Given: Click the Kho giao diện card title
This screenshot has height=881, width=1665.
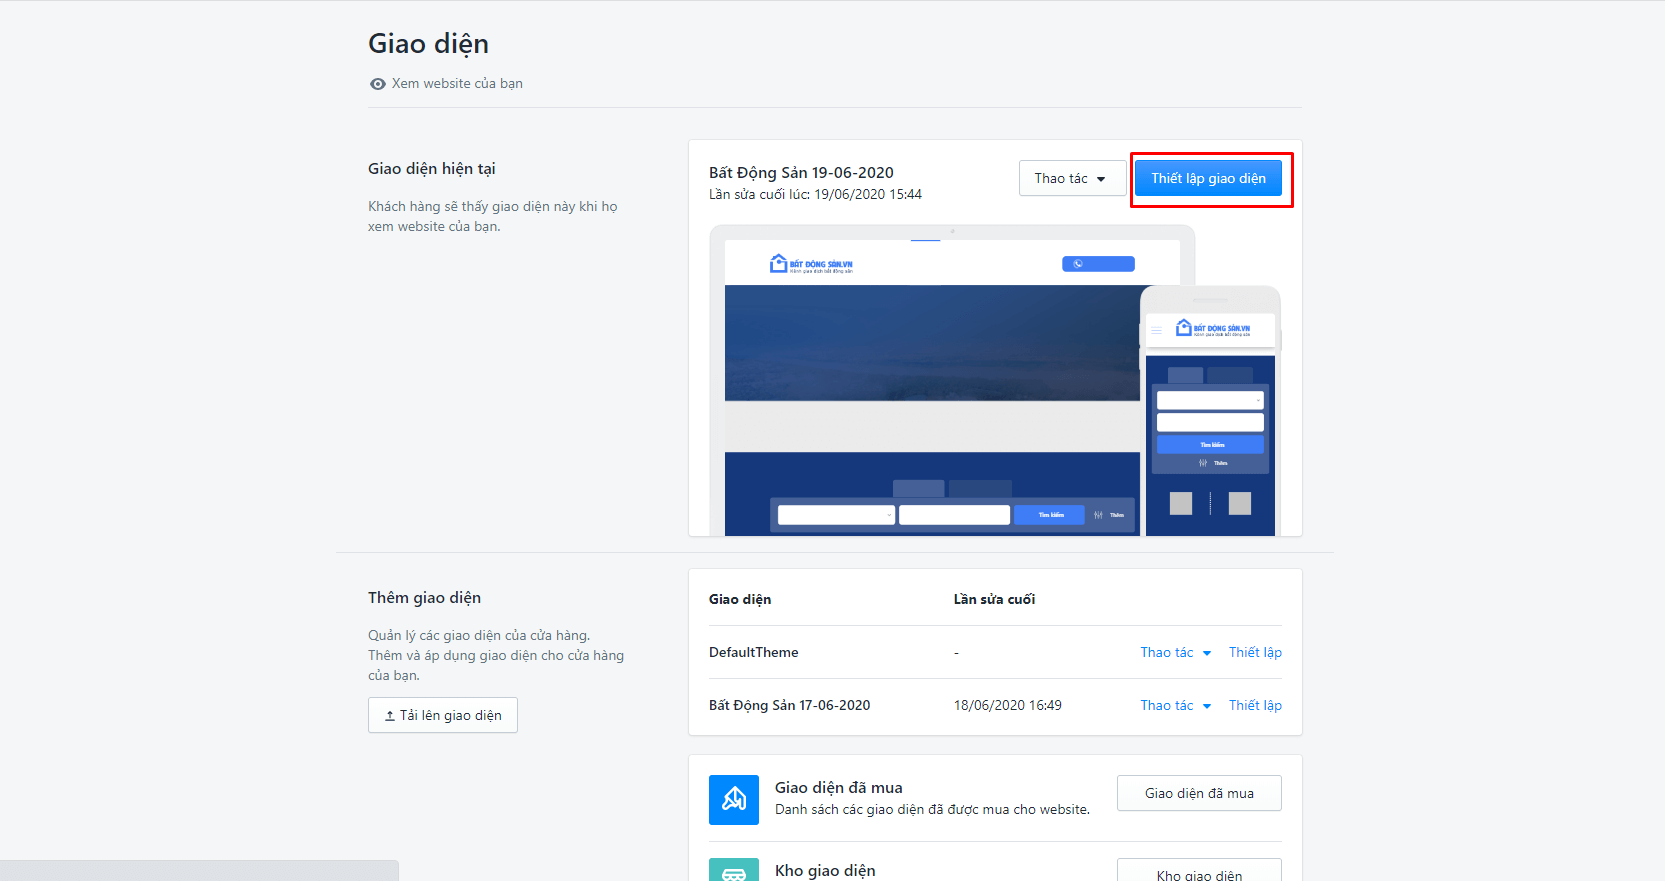Looking at the screenshot, I should point(825,870).
